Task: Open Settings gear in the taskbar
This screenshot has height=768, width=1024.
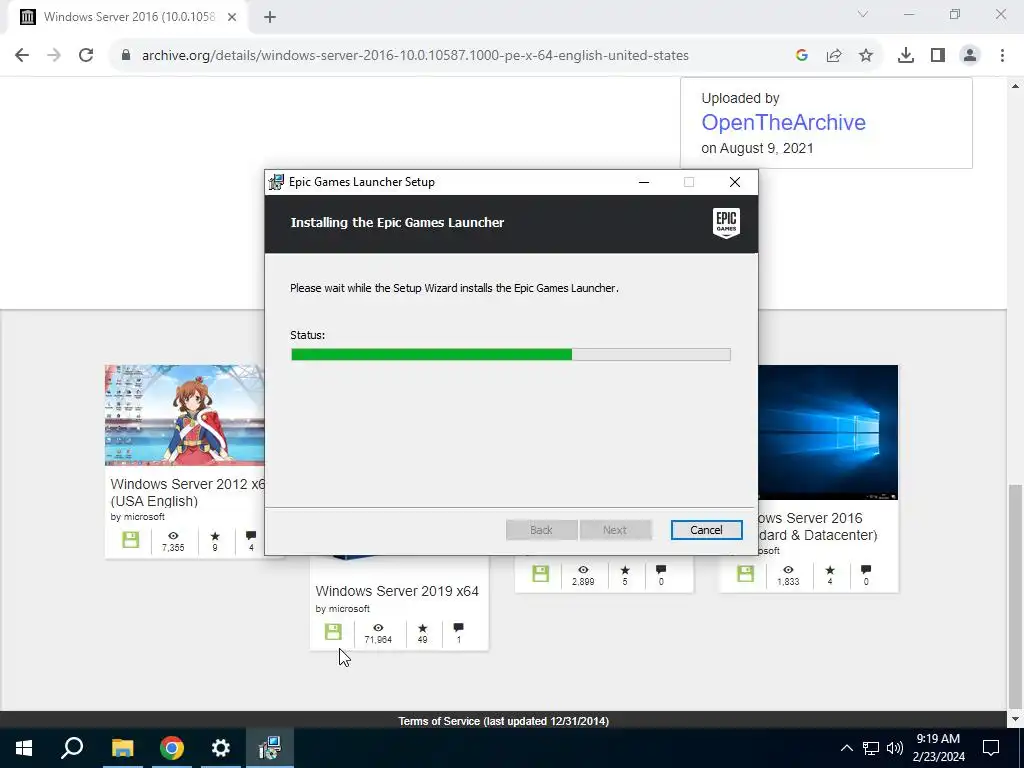Action: point(221,748)
